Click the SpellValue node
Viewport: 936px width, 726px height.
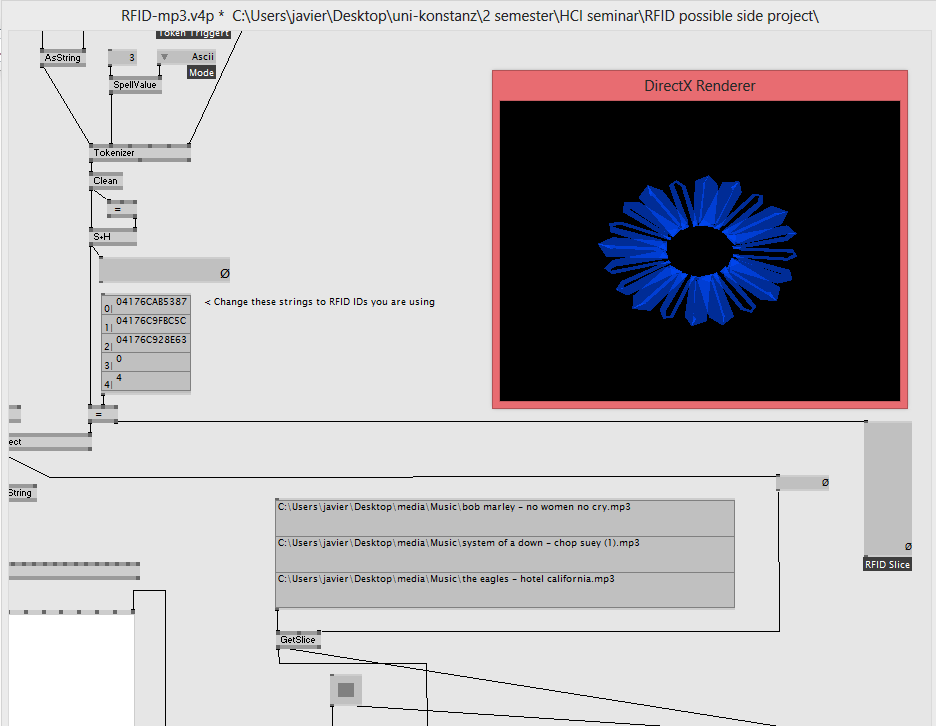(135, 85)
